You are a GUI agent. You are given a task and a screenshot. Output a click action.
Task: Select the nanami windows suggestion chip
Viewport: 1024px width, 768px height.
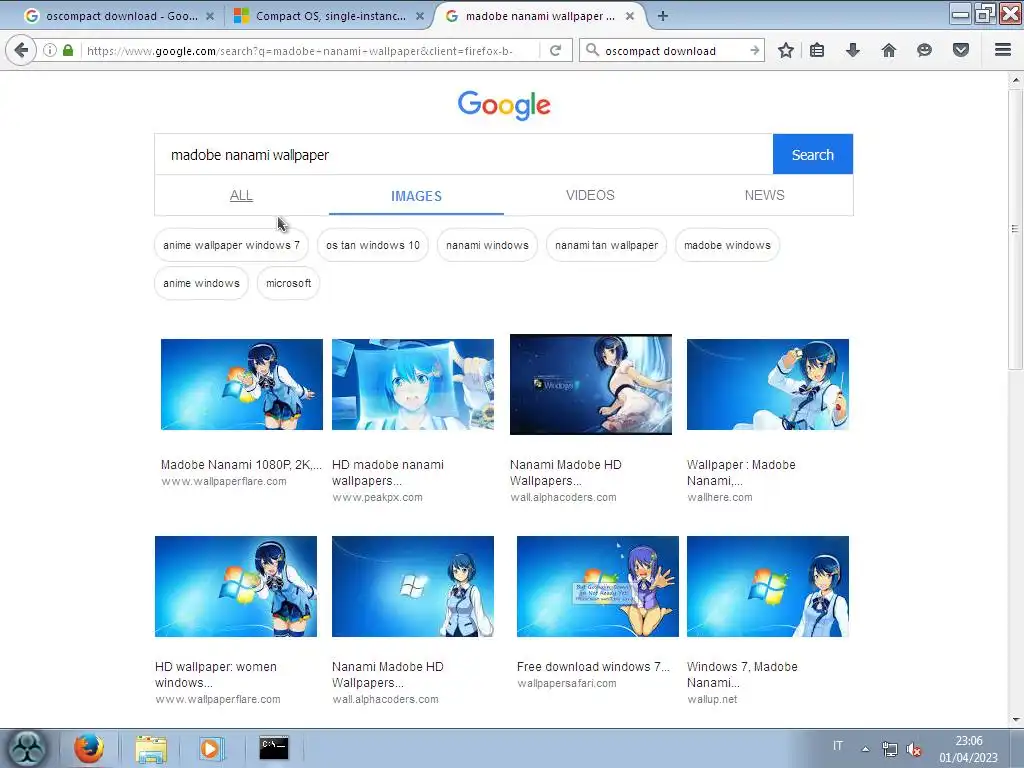click(x=487, y=246)
